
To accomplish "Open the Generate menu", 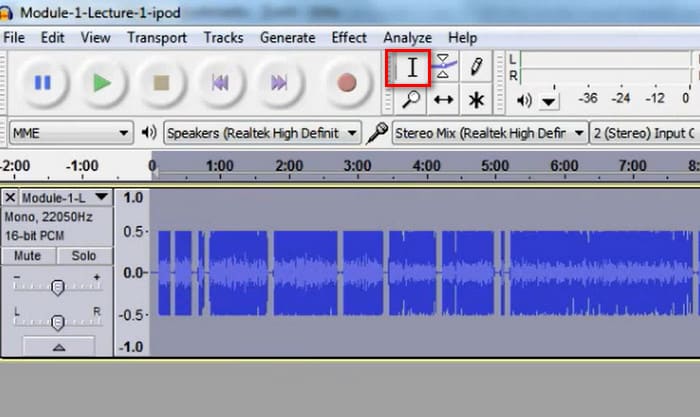I will [288, 38].
